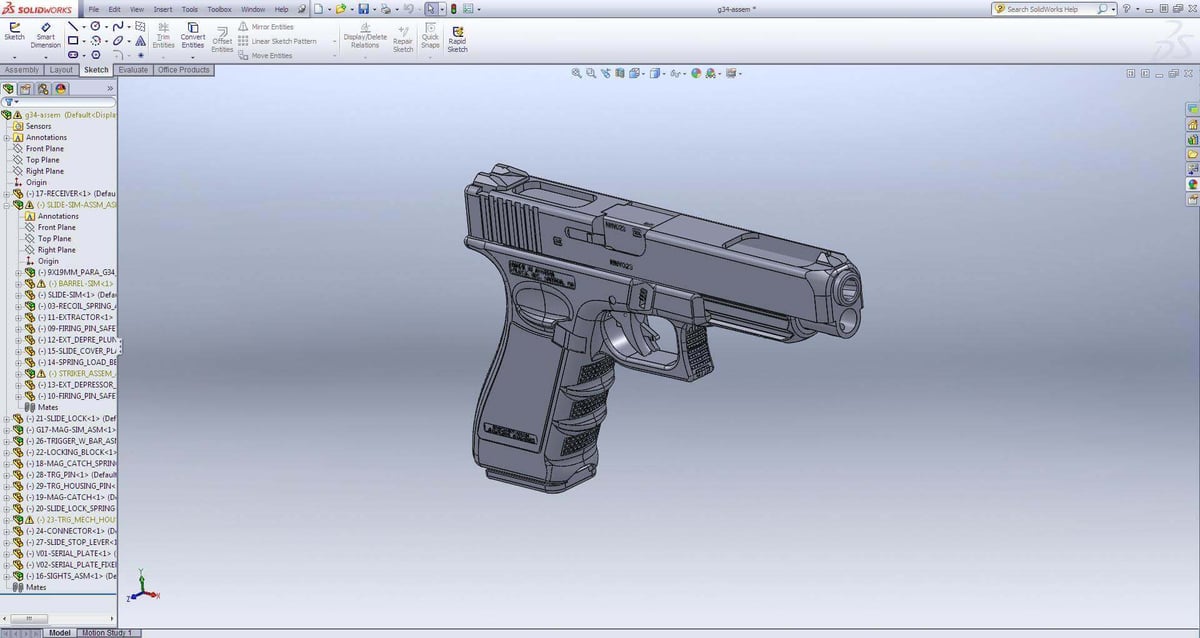Expand the G17-MAG-SIM_ASM<1> node
Viewport: 1200px width, 638px height.
6,429
